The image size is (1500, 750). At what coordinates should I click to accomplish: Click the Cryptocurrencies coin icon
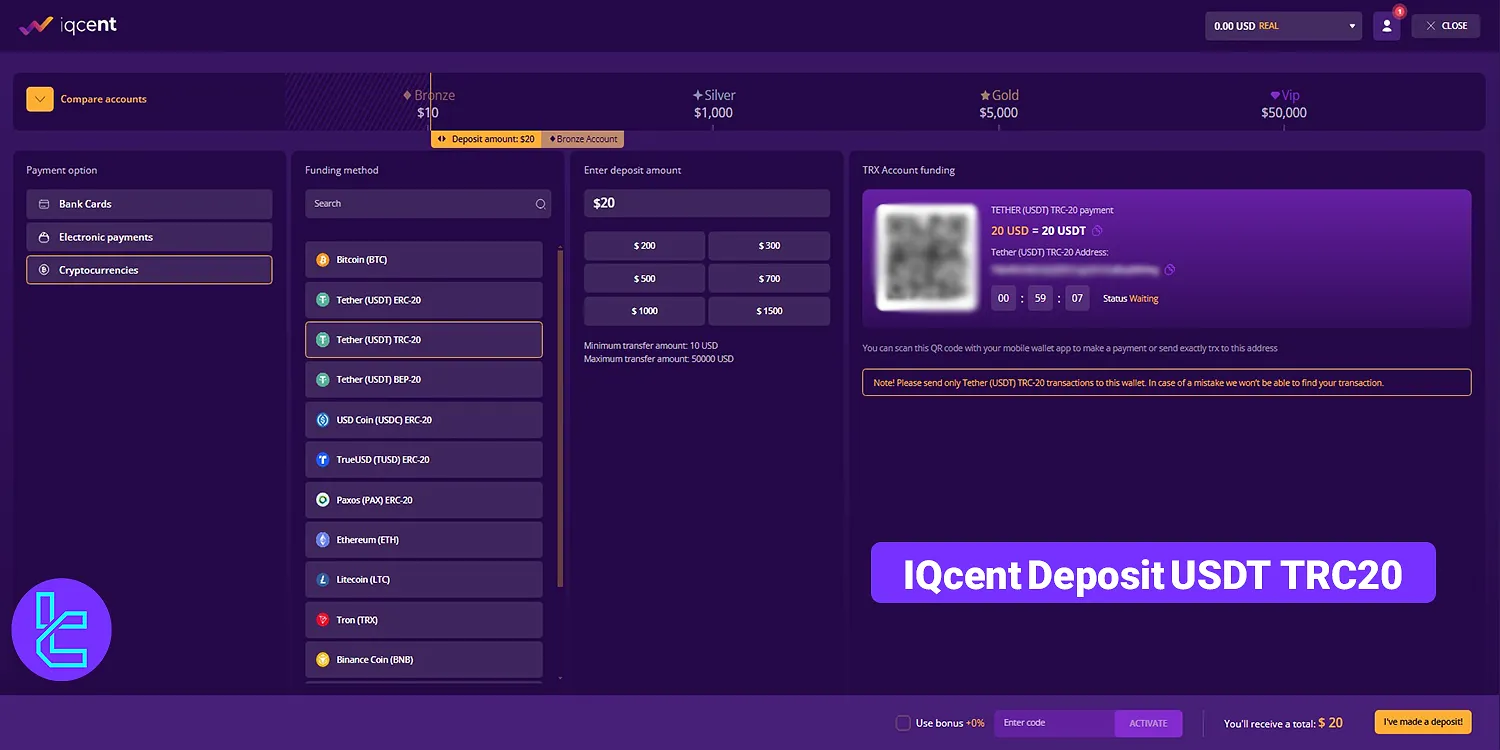44,270
